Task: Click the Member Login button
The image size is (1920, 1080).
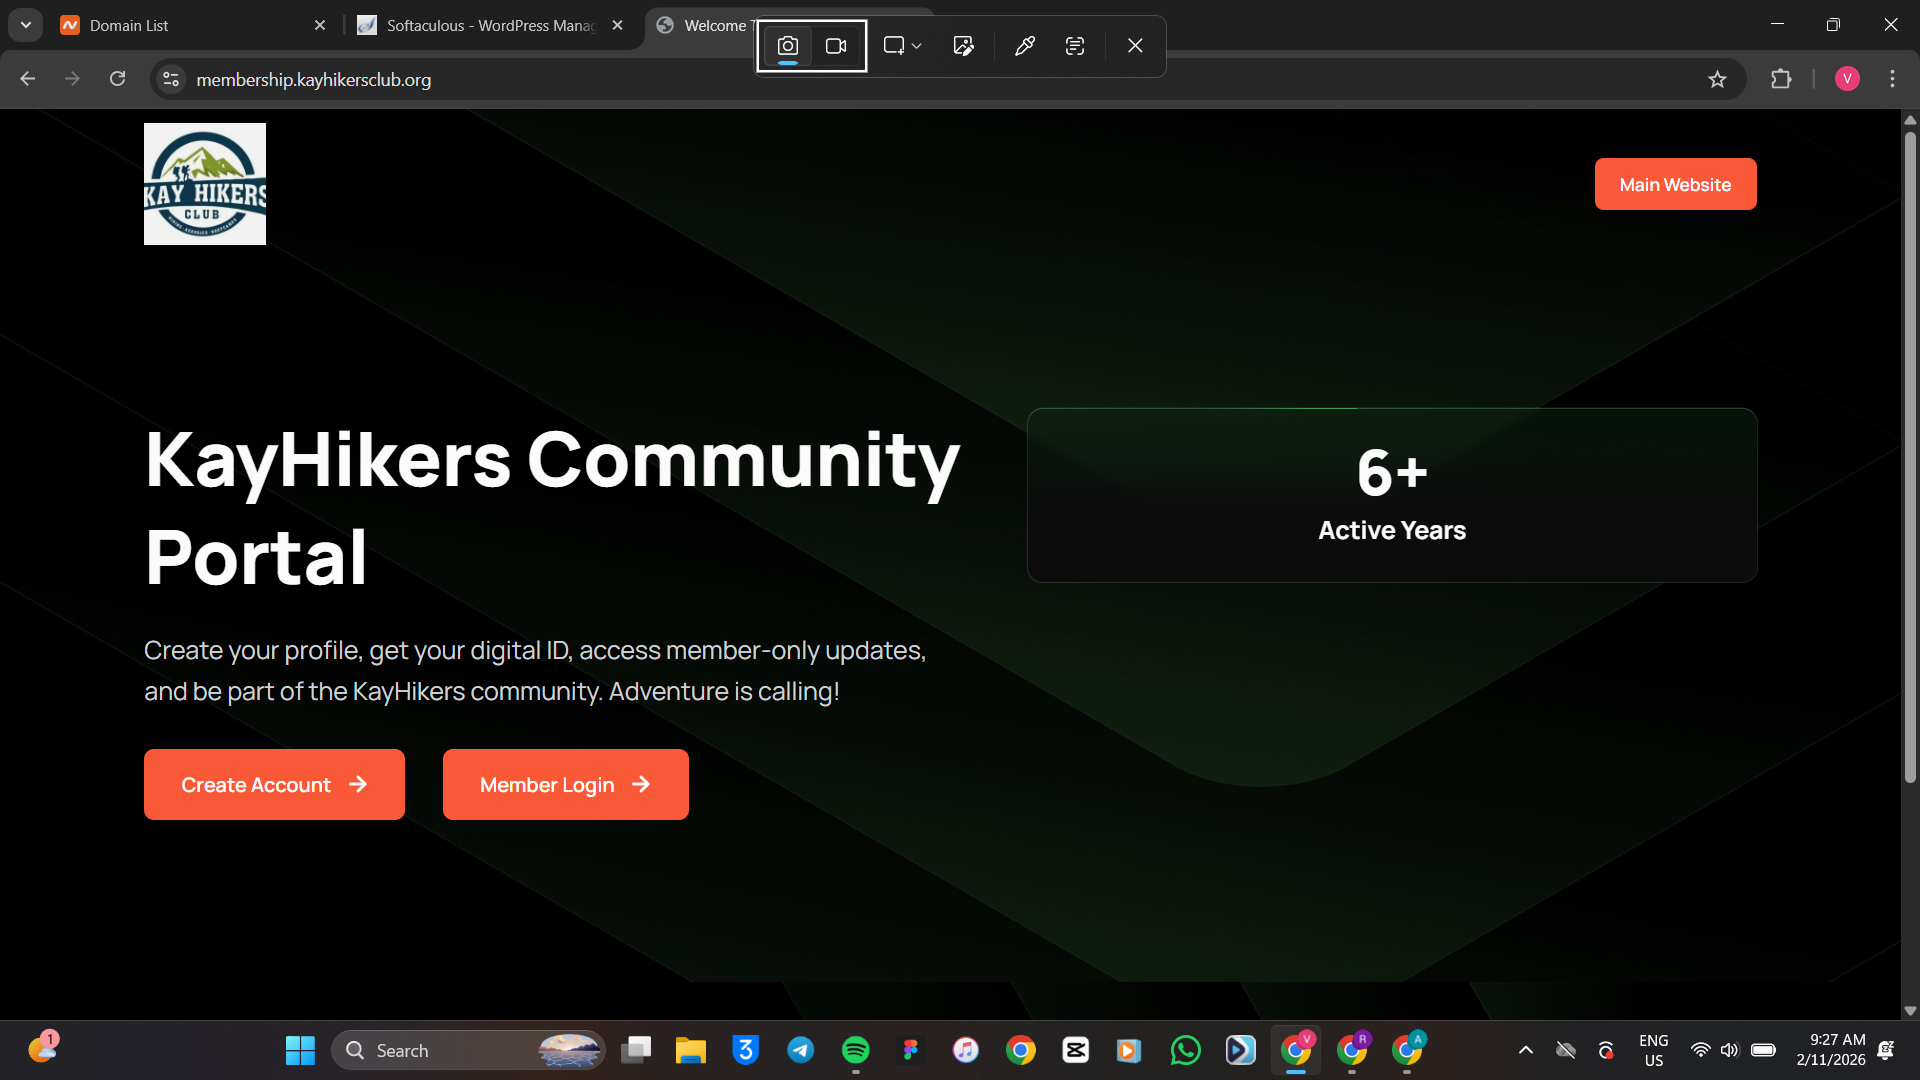Action: tap(565, 785)
